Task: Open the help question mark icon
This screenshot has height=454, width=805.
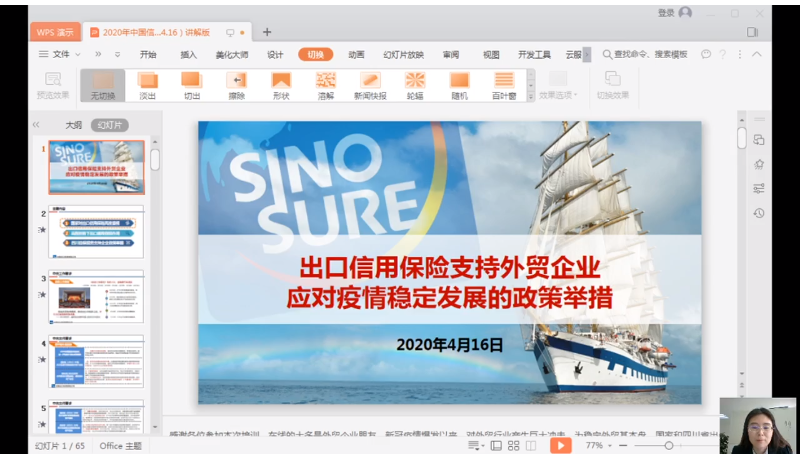Action: point(723,54)
